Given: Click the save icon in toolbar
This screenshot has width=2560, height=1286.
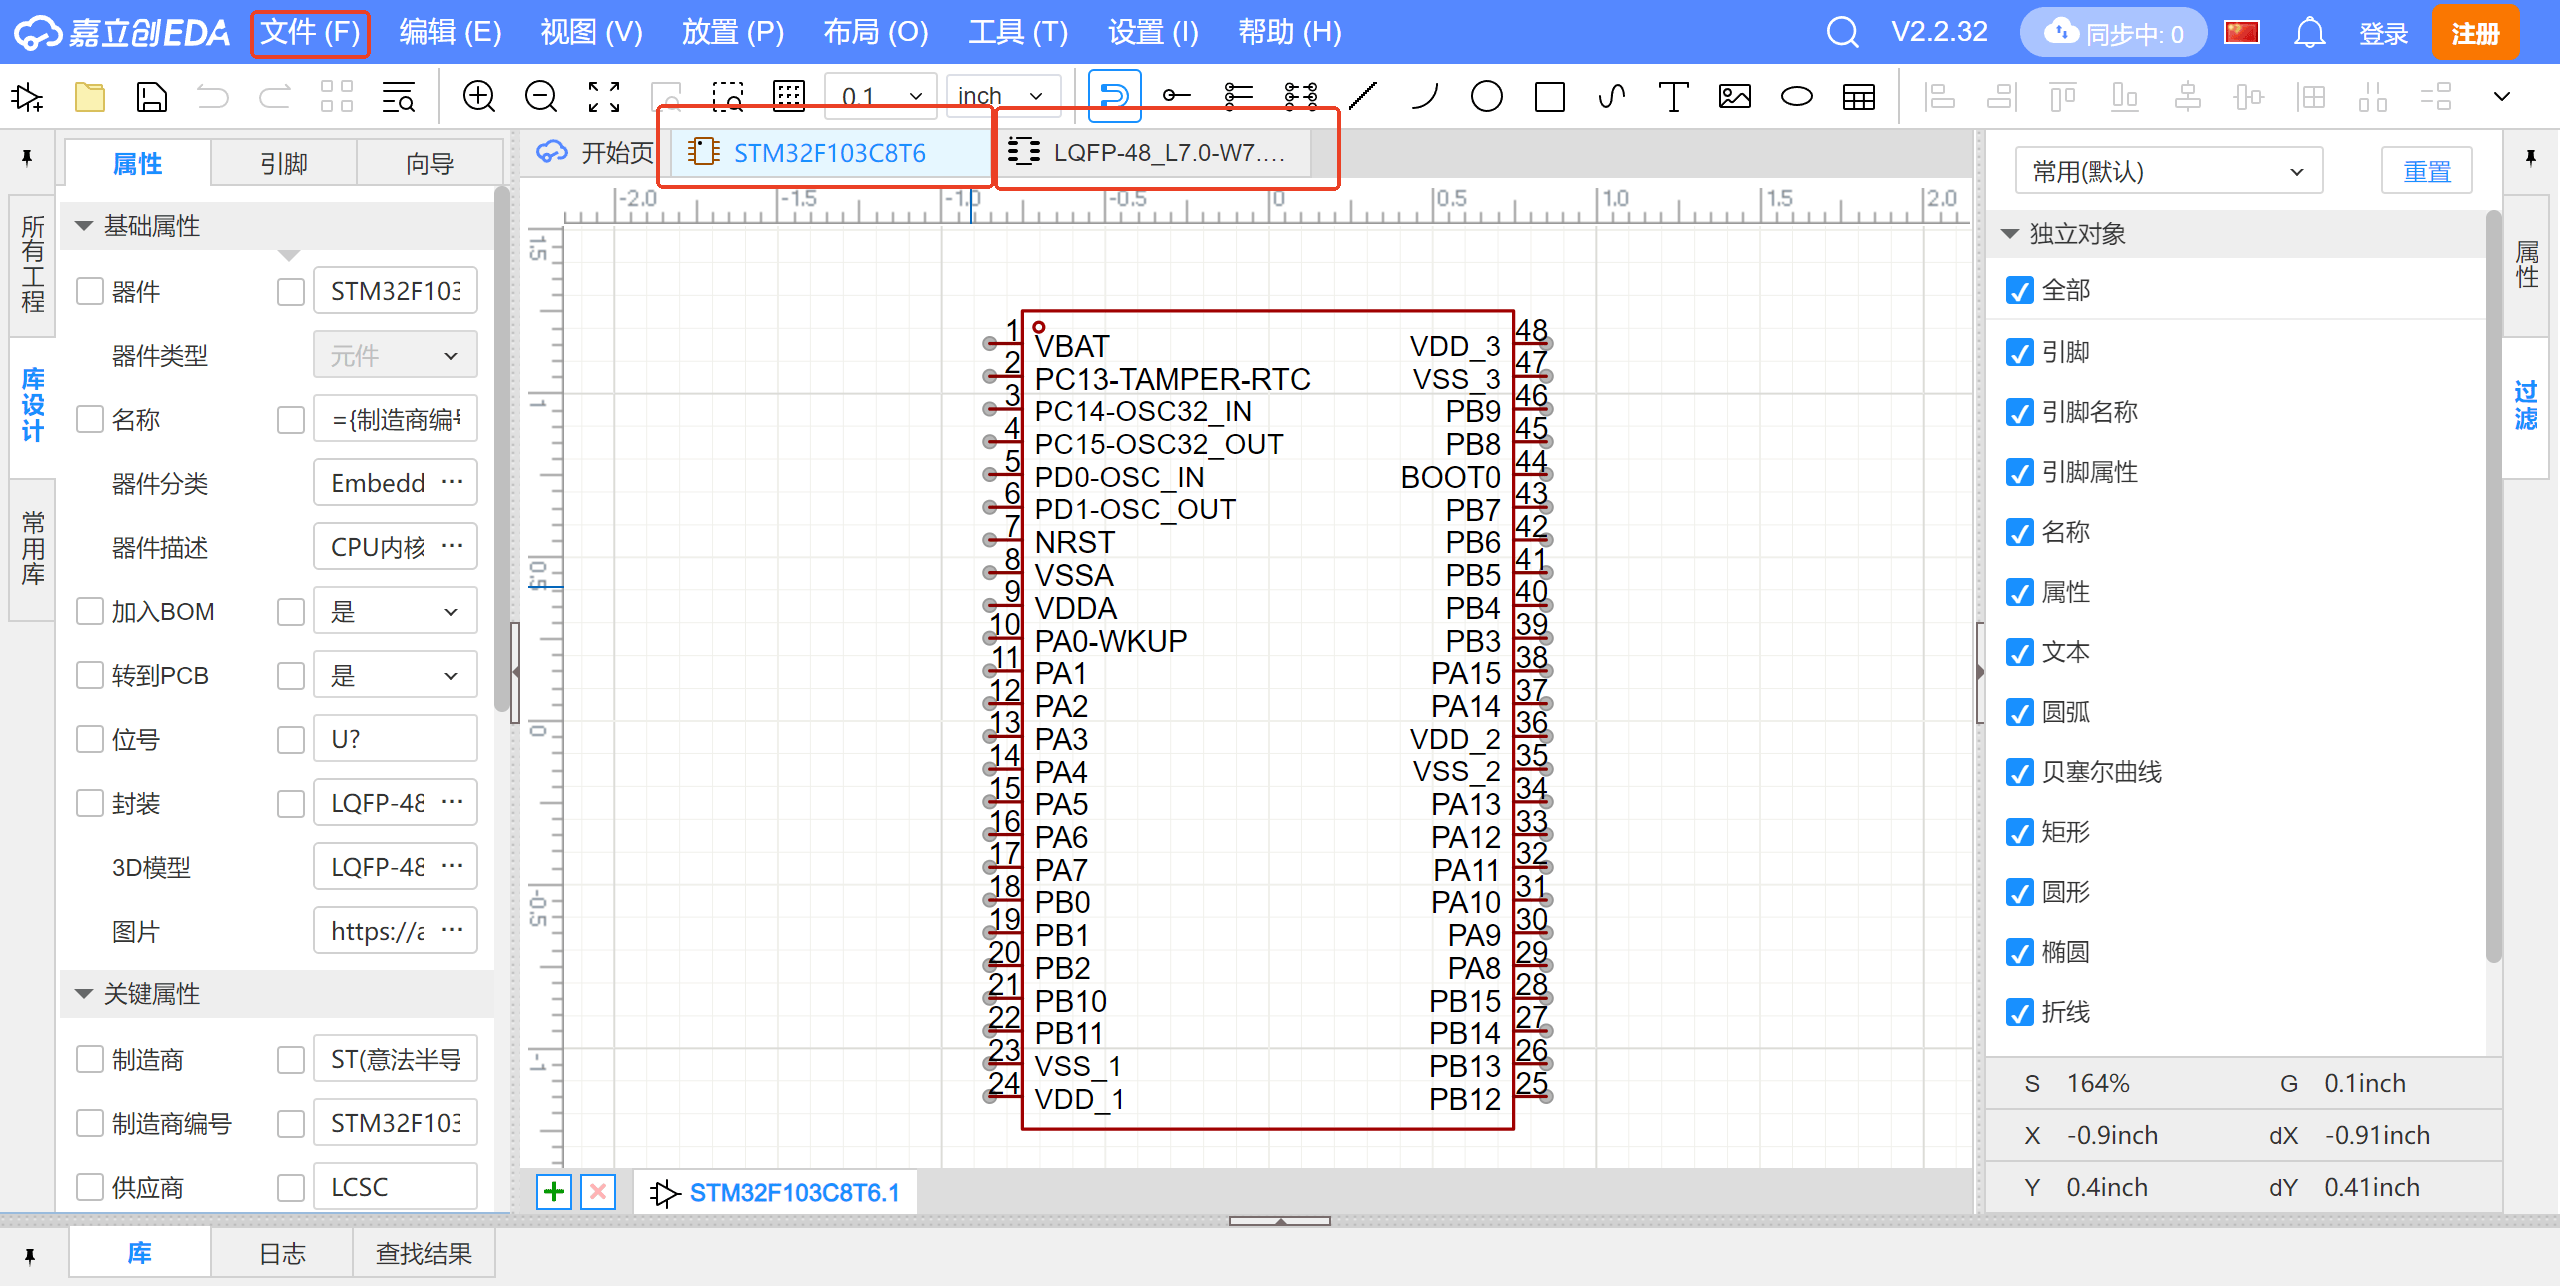Looking at the screenshot, I should tap(151, 97).
